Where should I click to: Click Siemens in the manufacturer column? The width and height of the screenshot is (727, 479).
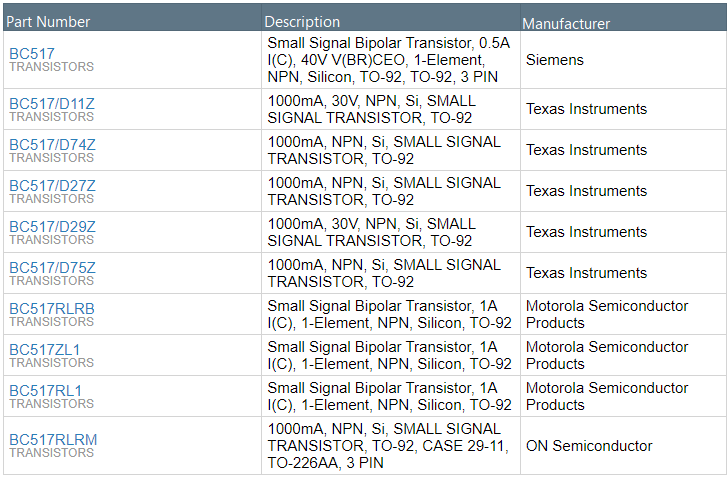tap(554, 60)
